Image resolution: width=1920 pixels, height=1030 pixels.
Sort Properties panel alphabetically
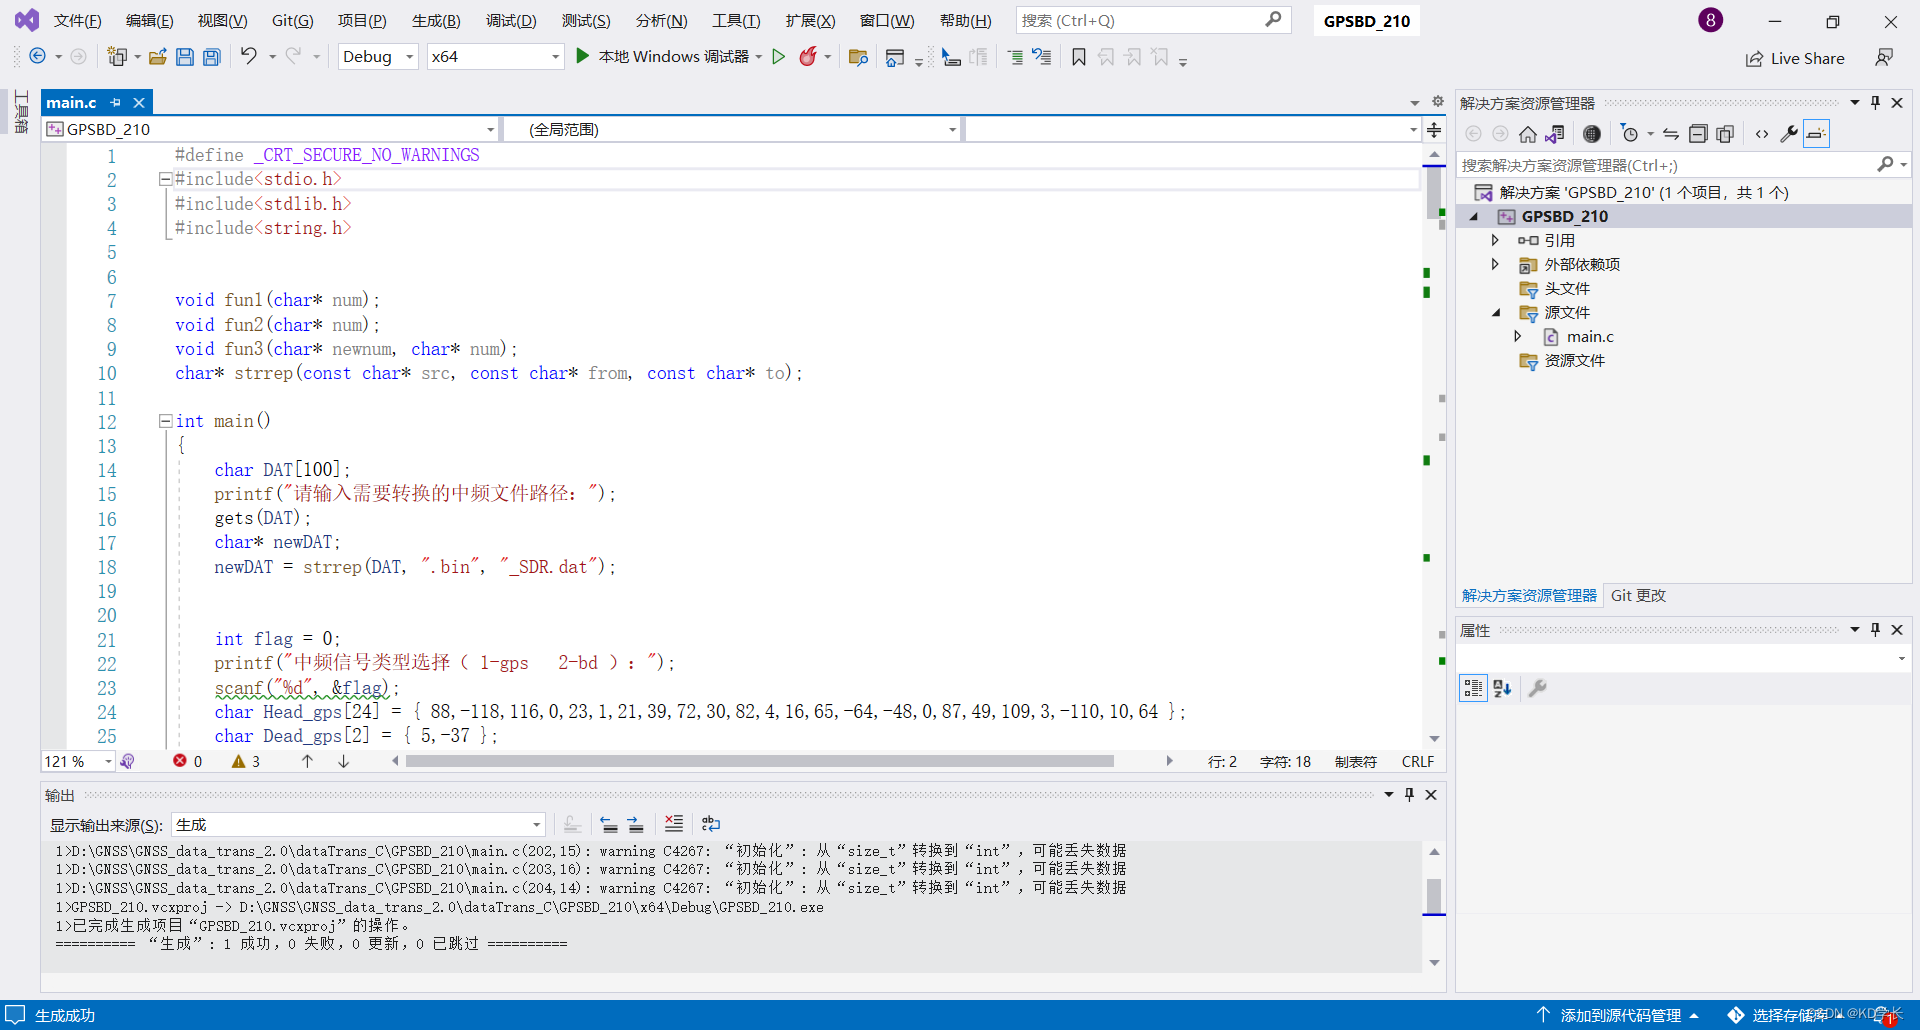[x=1502, y=688]
